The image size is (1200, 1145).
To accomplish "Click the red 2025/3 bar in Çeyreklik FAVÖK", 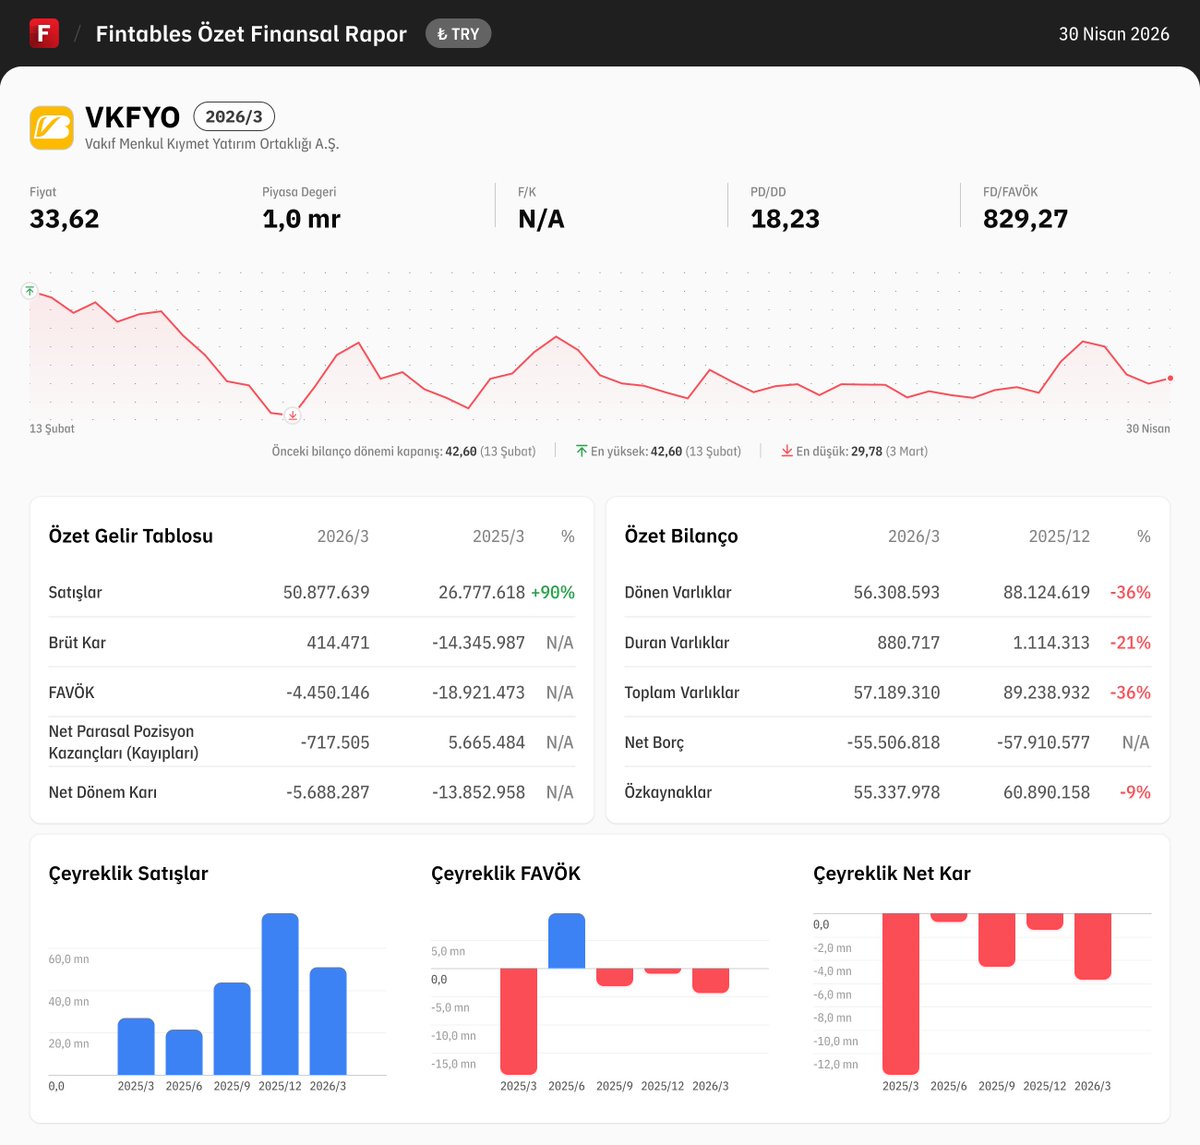I will click(x=519, y=1021).
